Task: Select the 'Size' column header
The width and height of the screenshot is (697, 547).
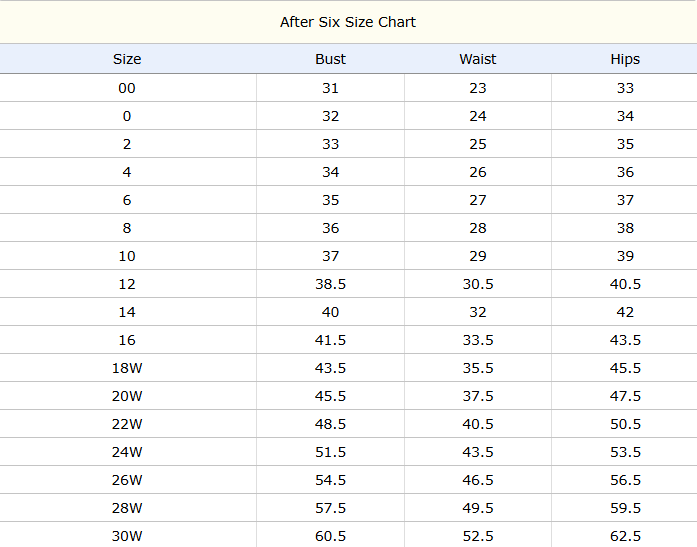Action: [x=127, y=59]
